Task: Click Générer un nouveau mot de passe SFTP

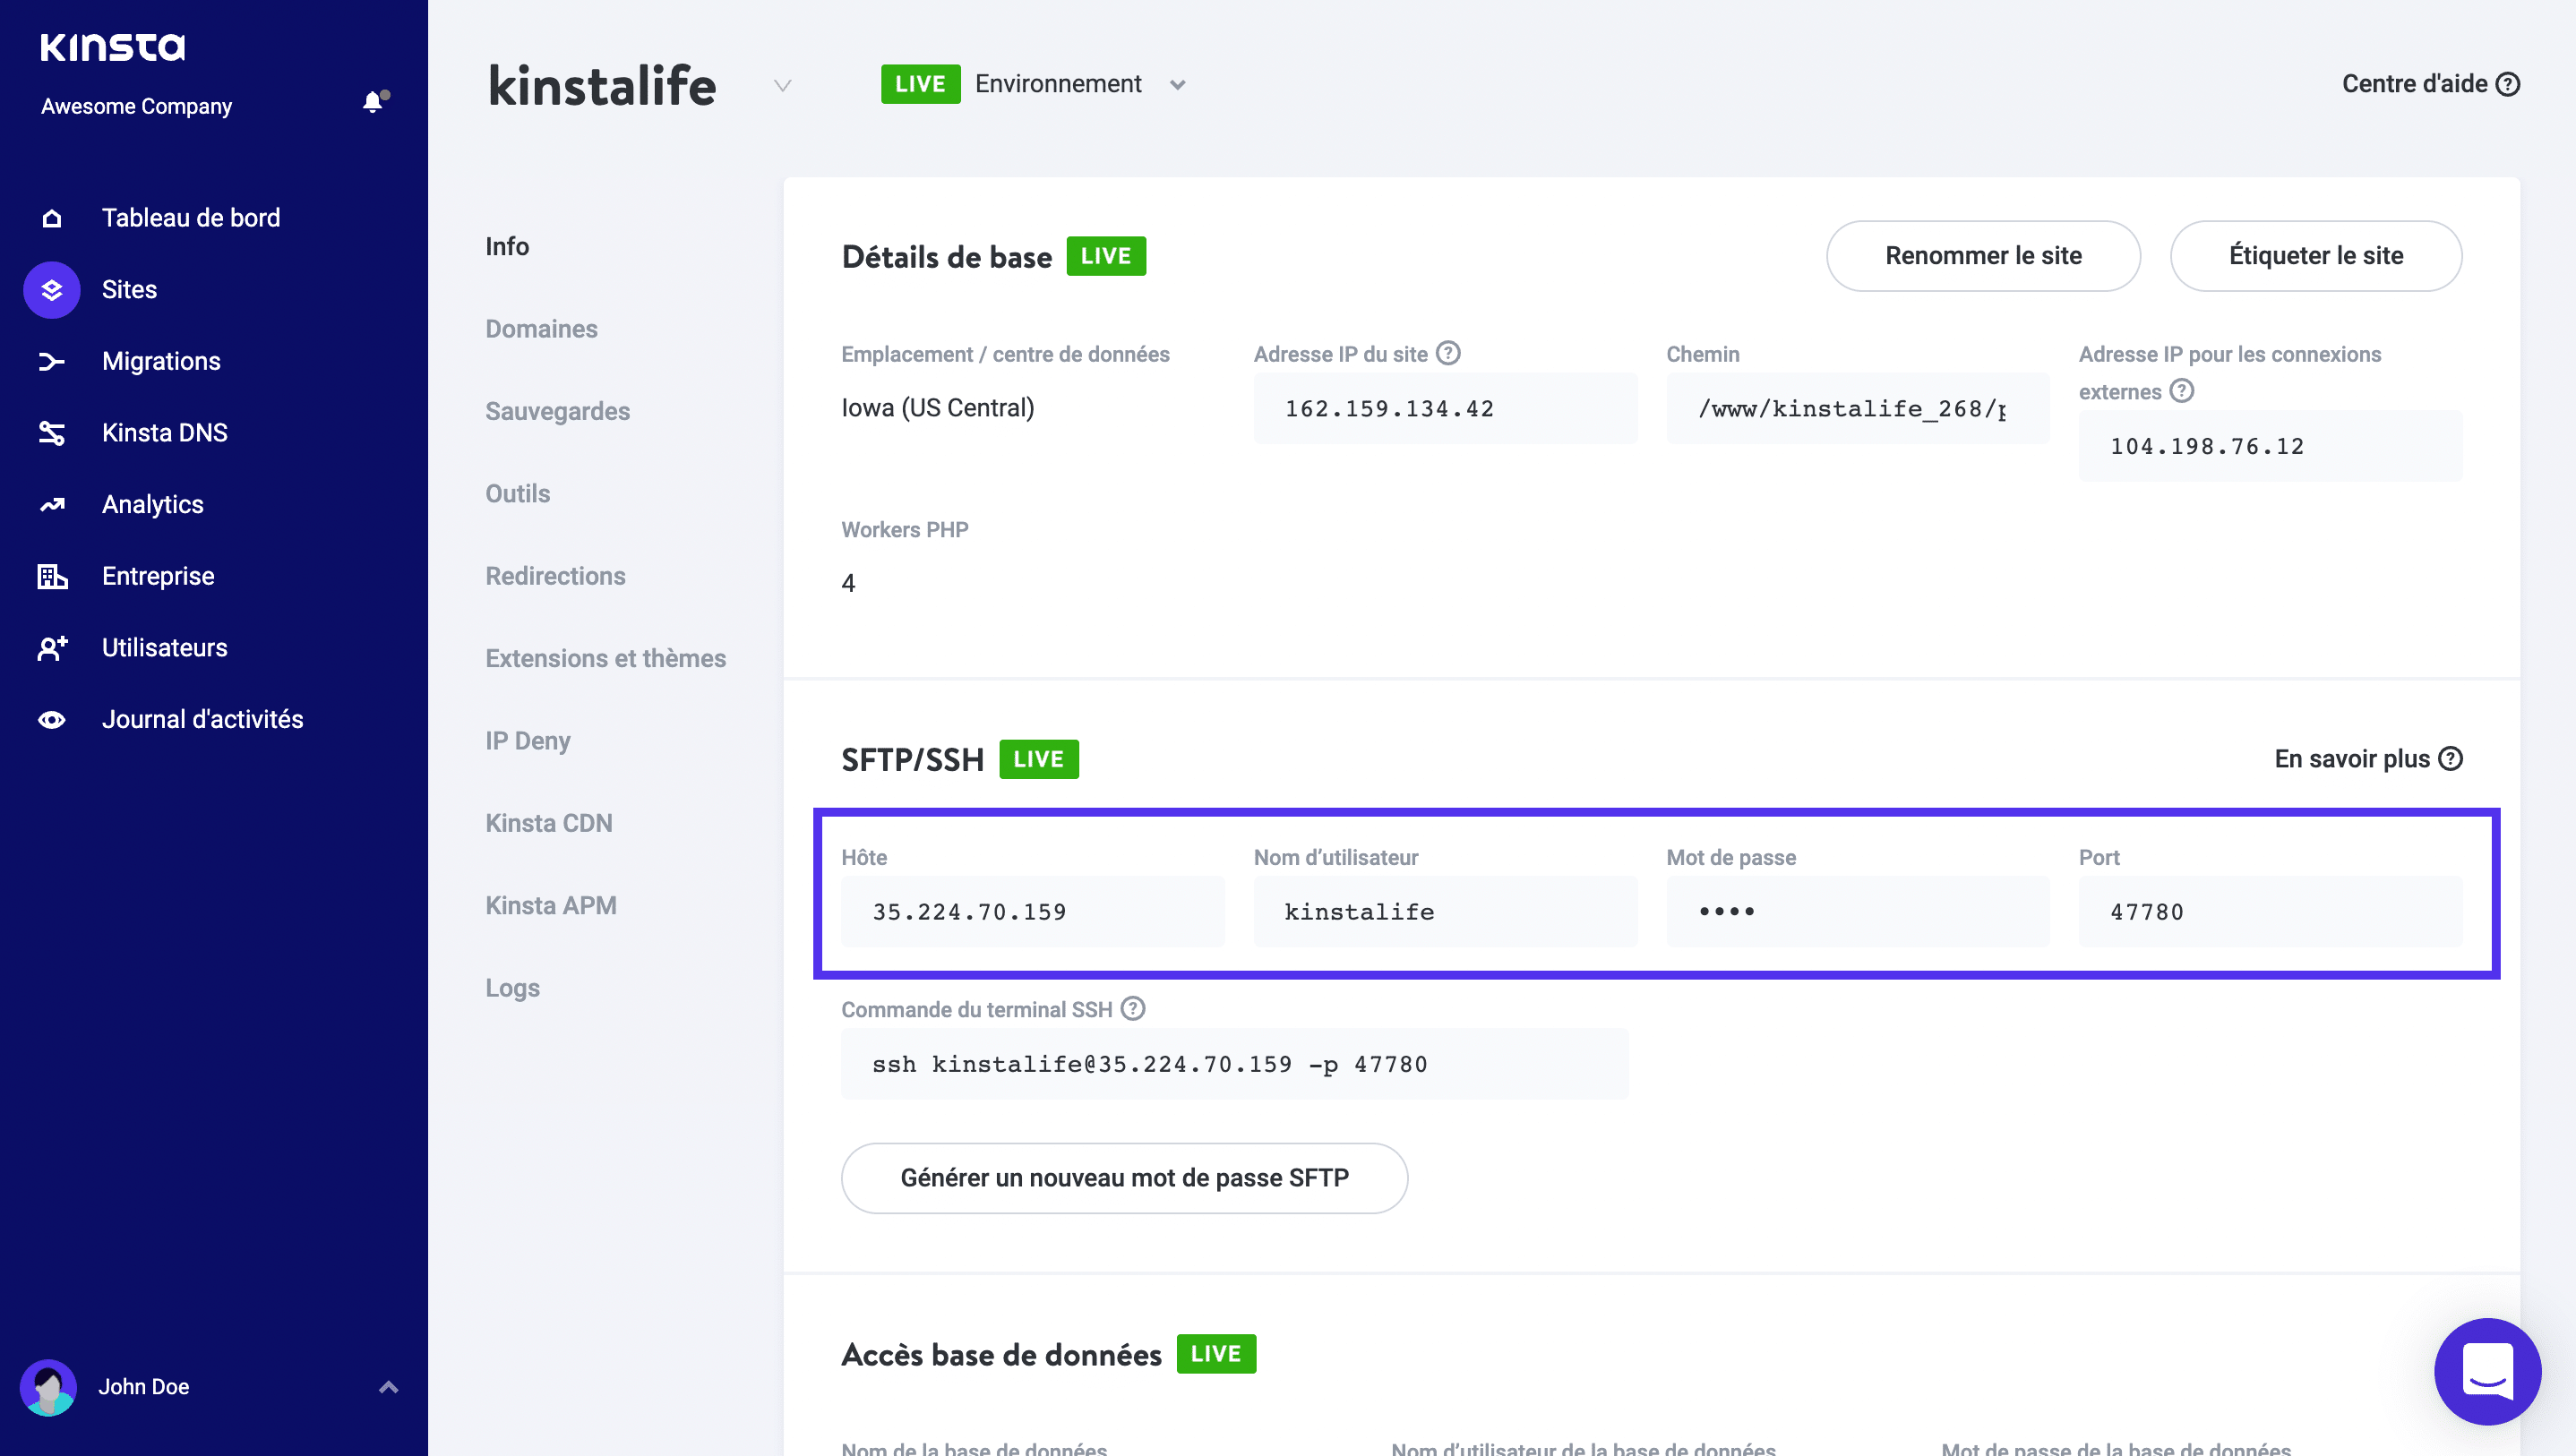Action: (x=1124, y=1178)
